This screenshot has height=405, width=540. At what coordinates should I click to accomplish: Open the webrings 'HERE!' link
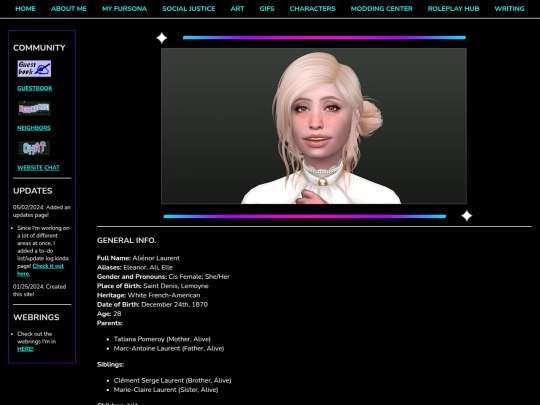25,349
